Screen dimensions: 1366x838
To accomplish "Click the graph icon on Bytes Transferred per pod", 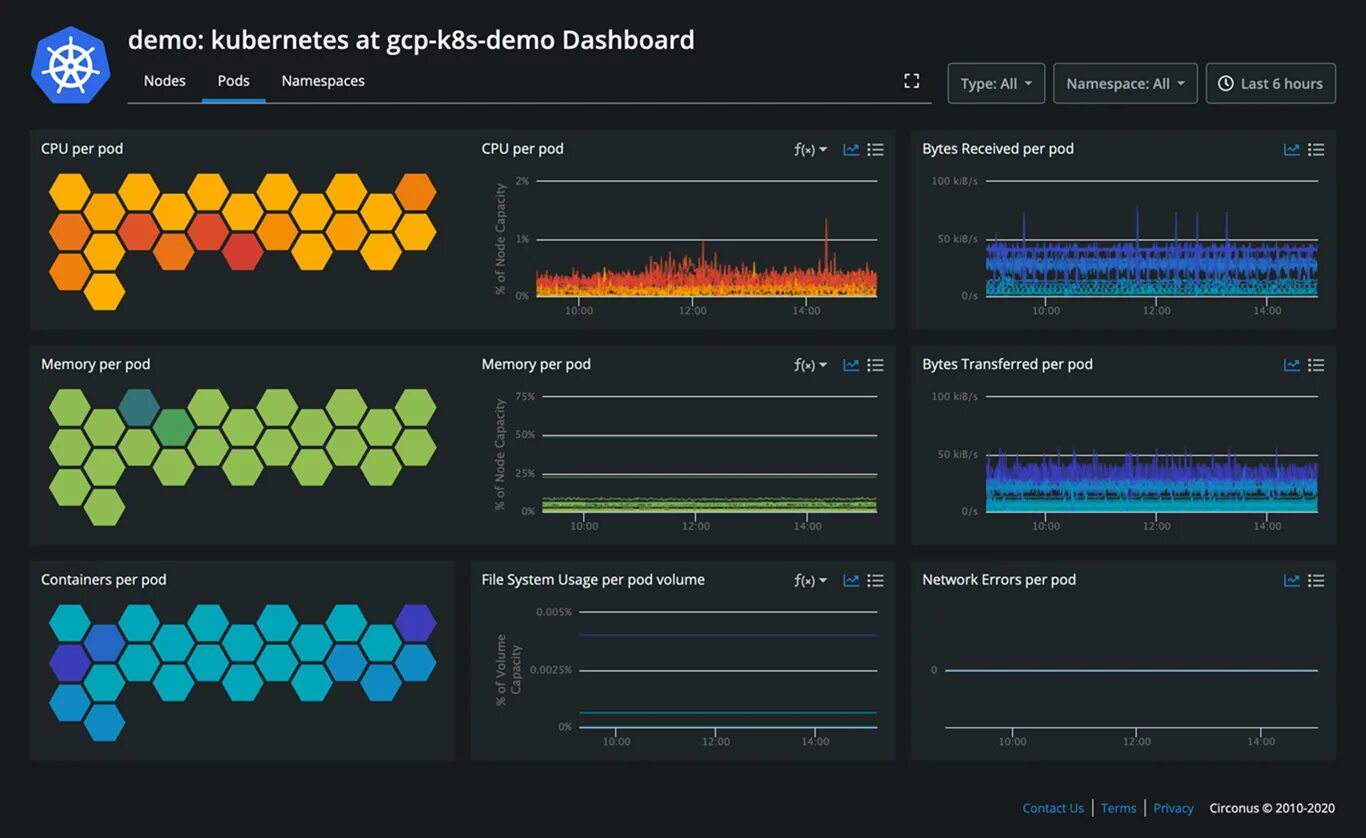I will 1291,365.
